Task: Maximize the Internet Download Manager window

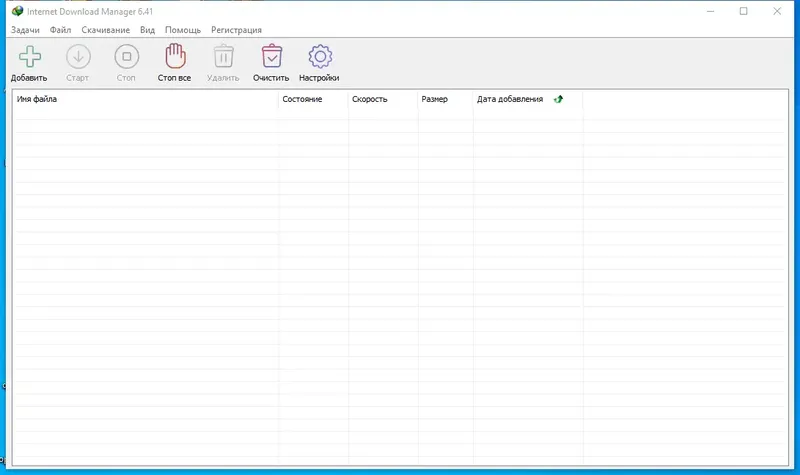Action: coord(743,11)
